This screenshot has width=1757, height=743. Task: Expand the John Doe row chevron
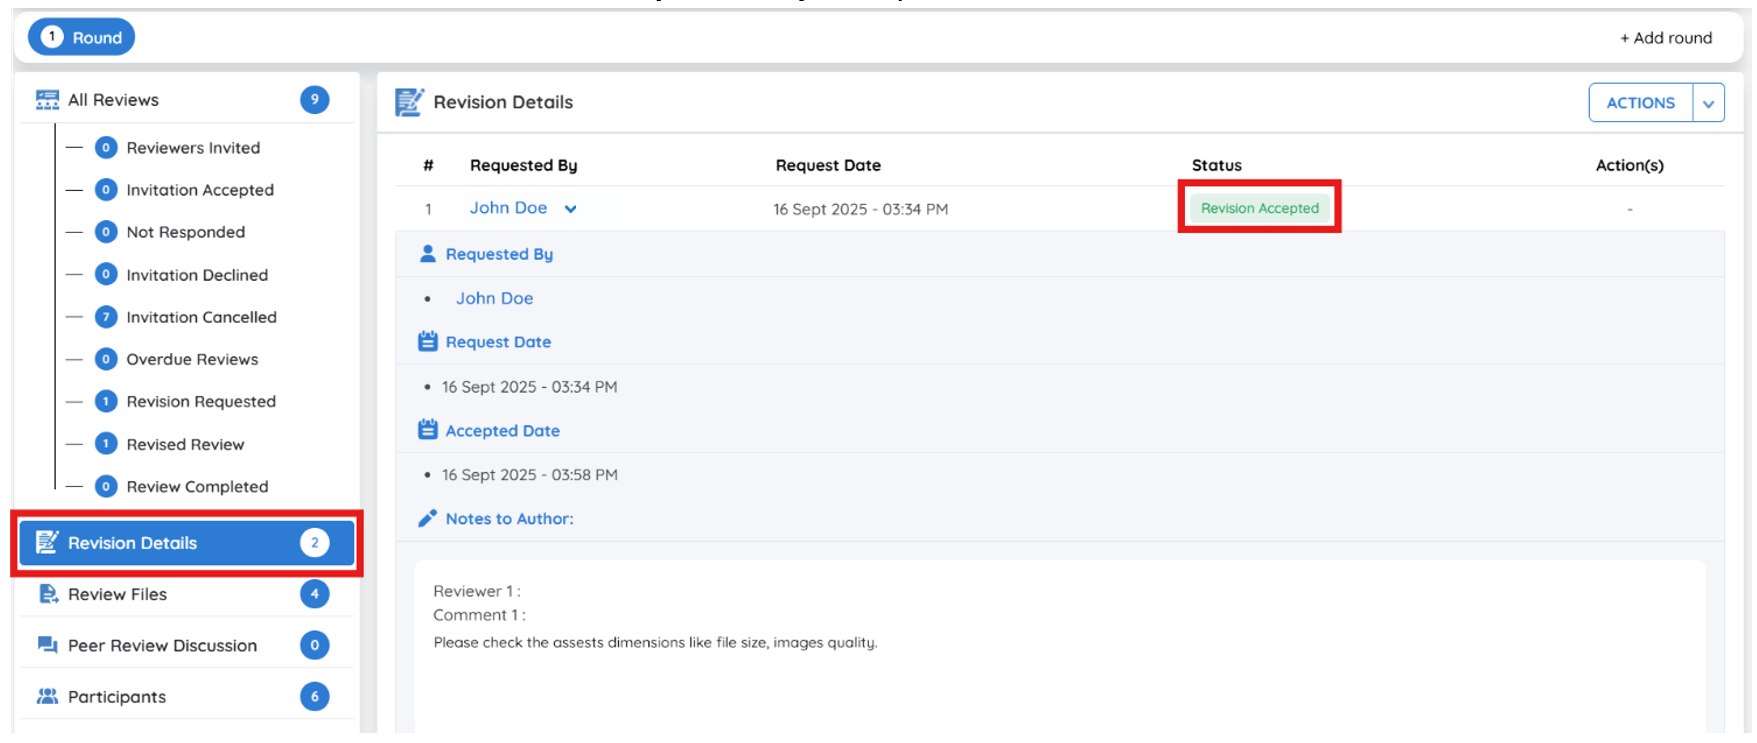tap(570, 209)
